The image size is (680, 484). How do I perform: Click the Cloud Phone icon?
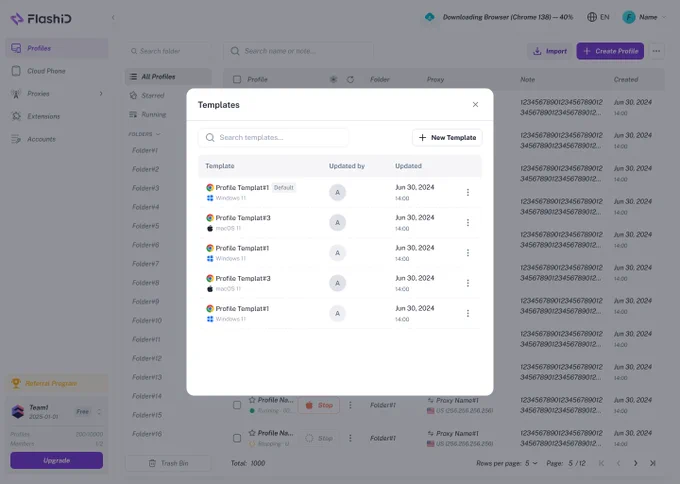(16, 71)
